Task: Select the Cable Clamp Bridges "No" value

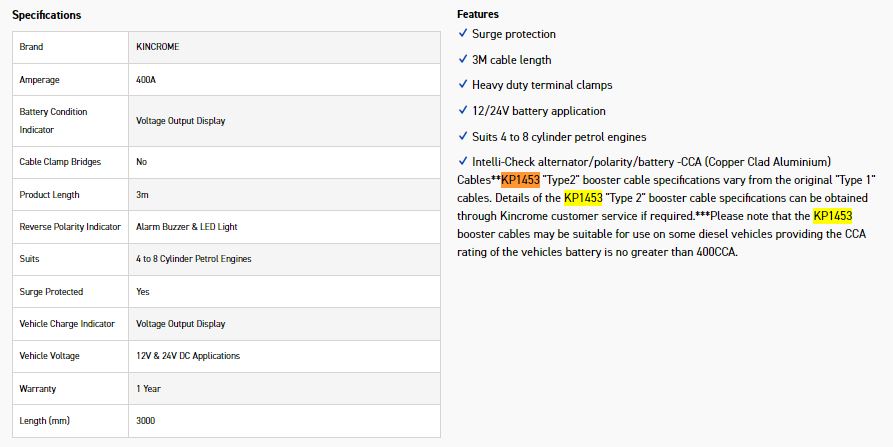Action: 141,161
